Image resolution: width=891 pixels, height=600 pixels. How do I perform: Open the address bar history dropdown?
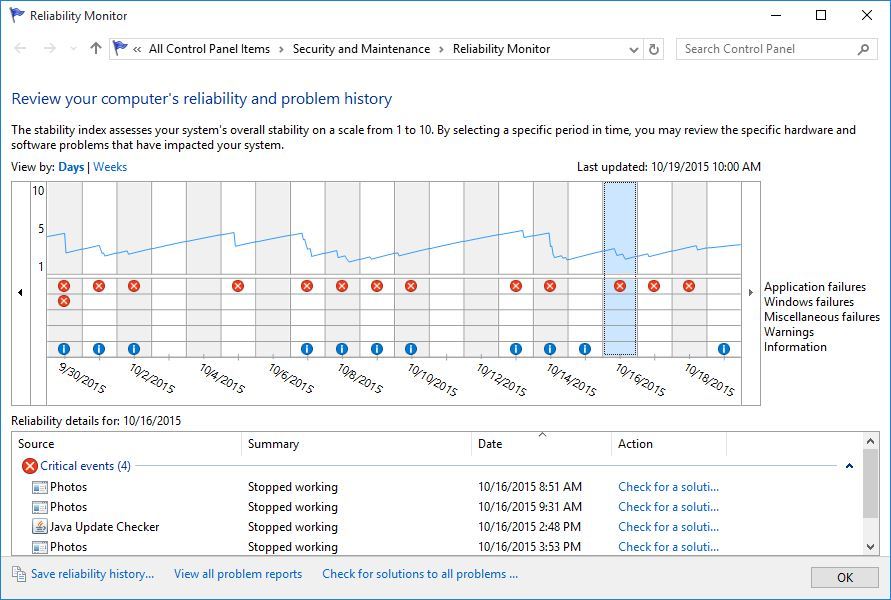coord(634,49)
